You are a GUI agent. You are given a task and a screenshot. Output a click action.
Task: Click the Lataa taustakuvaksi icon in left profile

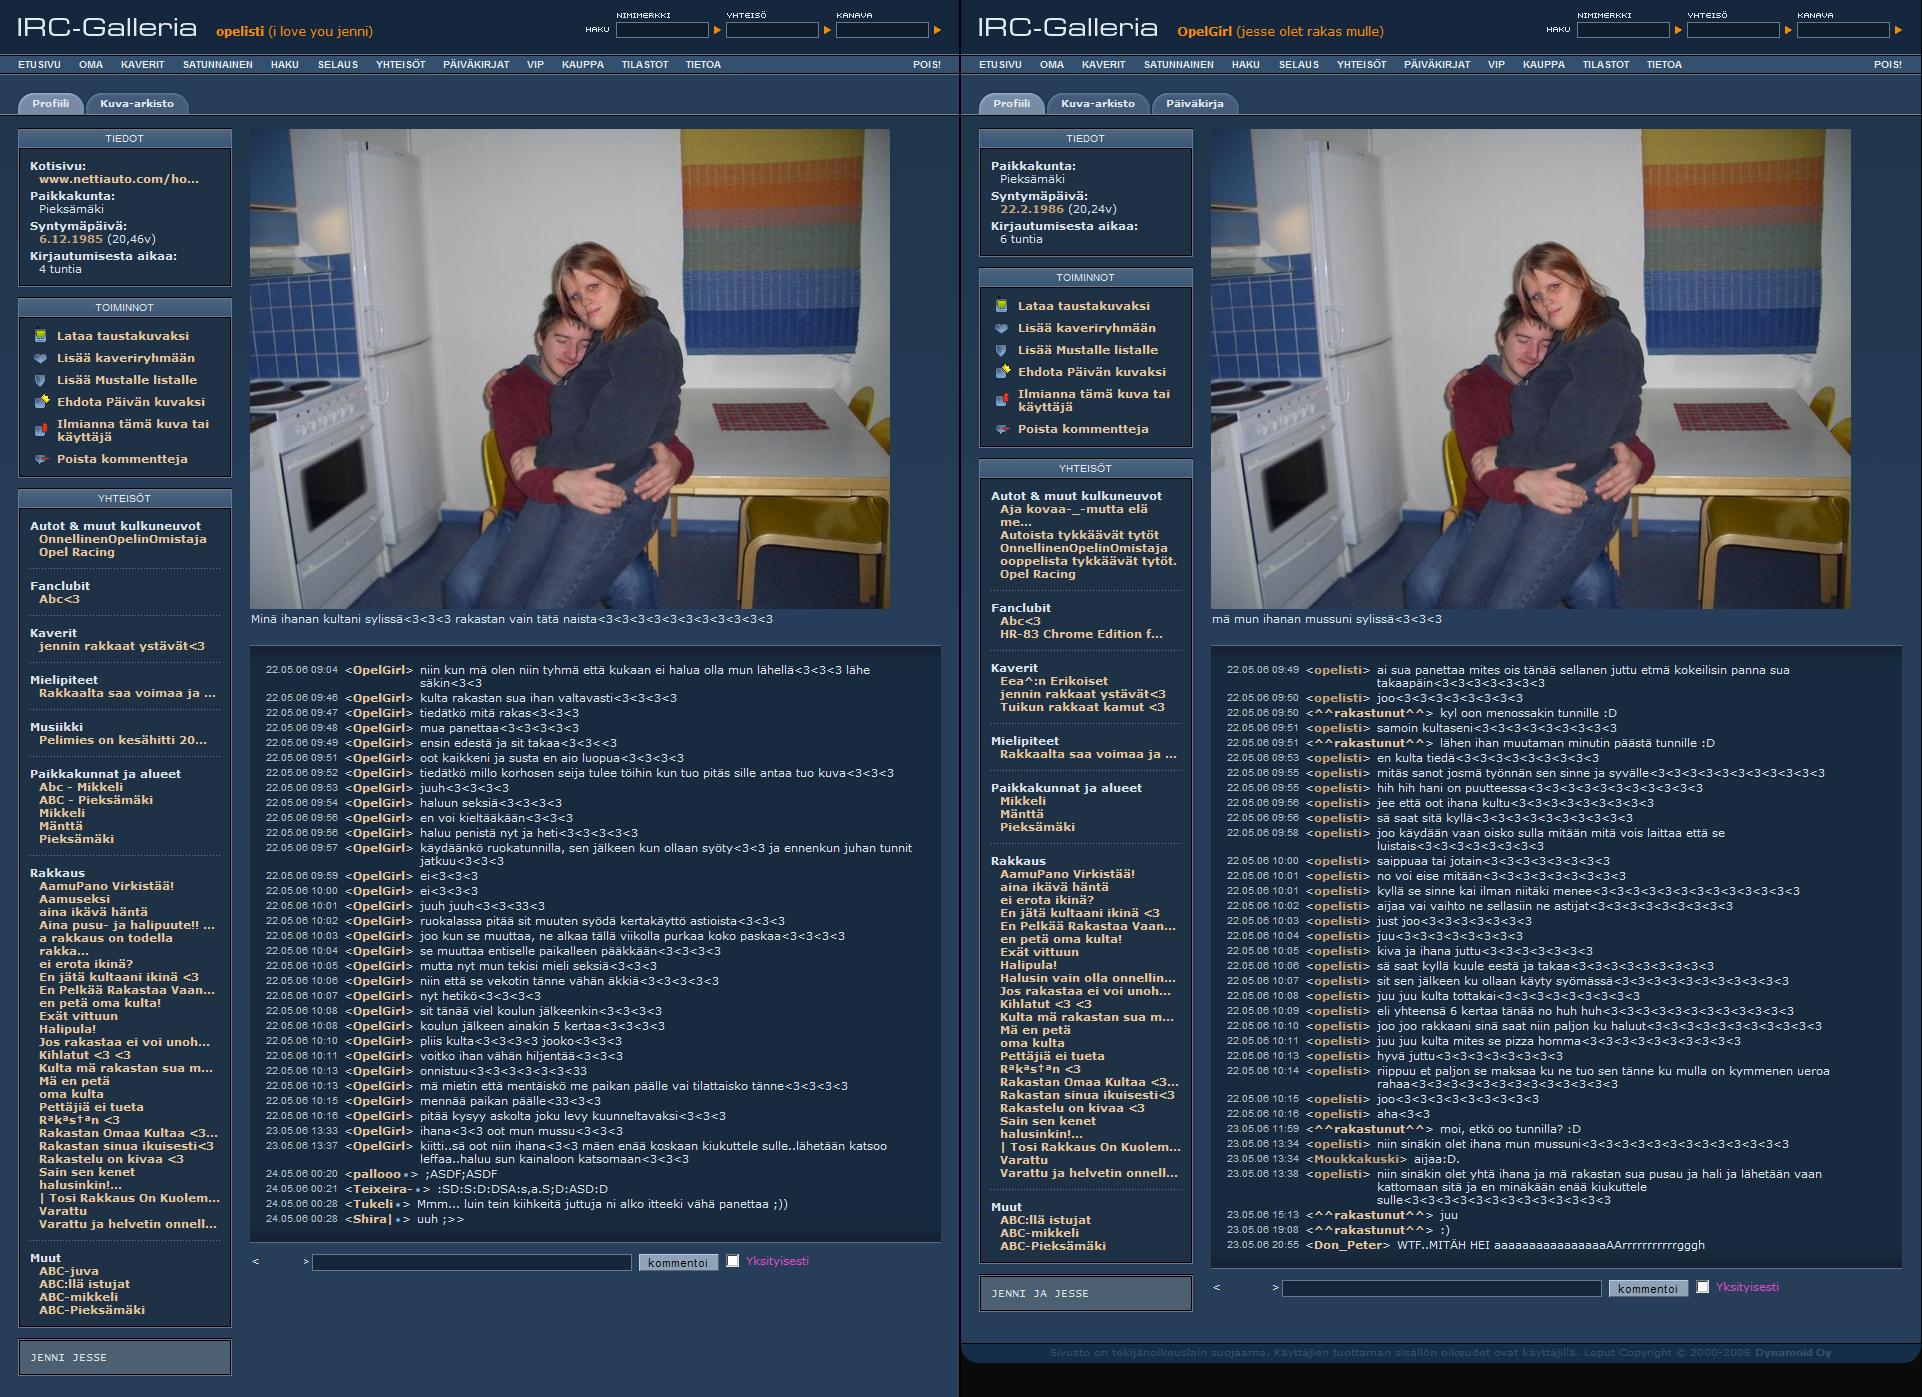click(x=41, y=336)
